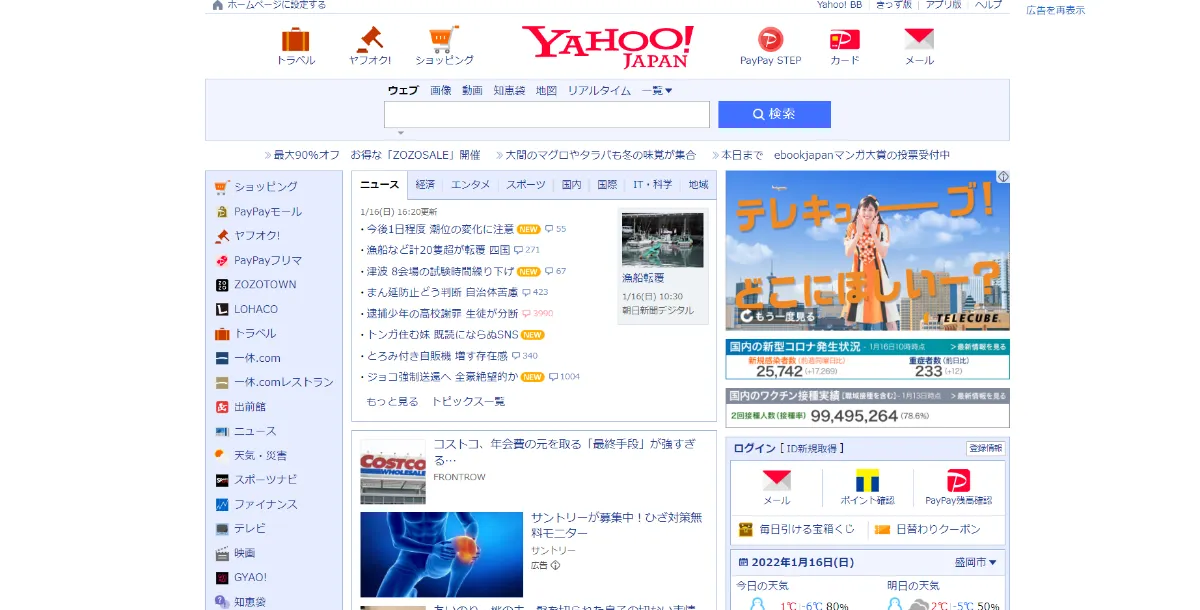The height and width of the screenshot is (610, 1200).
Task: Open スポーツナビ icon in sidebar
Action: 222,480
